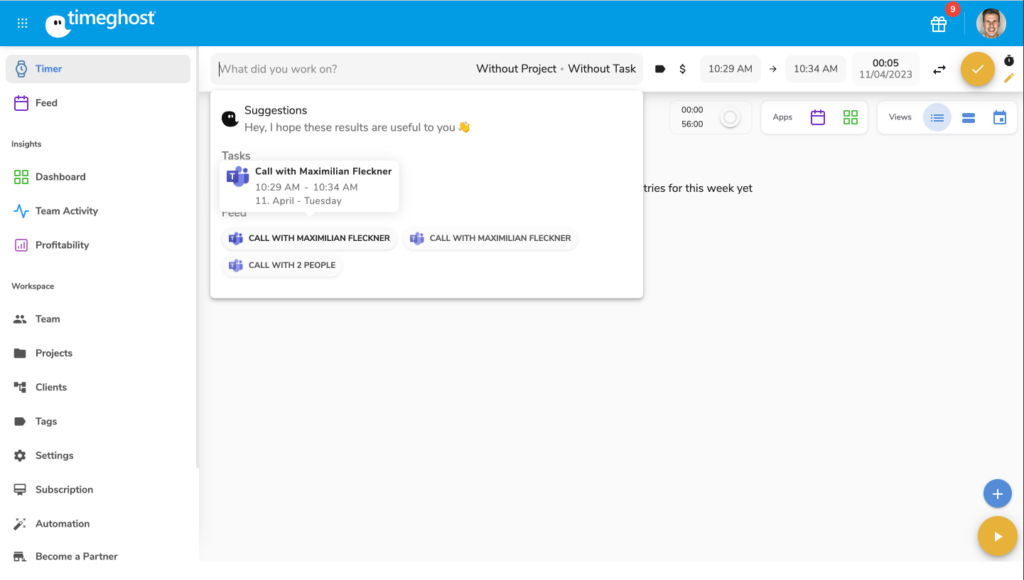Switch to list view in Views
The height and width of the screenshot is (580, 1024).
937,117
